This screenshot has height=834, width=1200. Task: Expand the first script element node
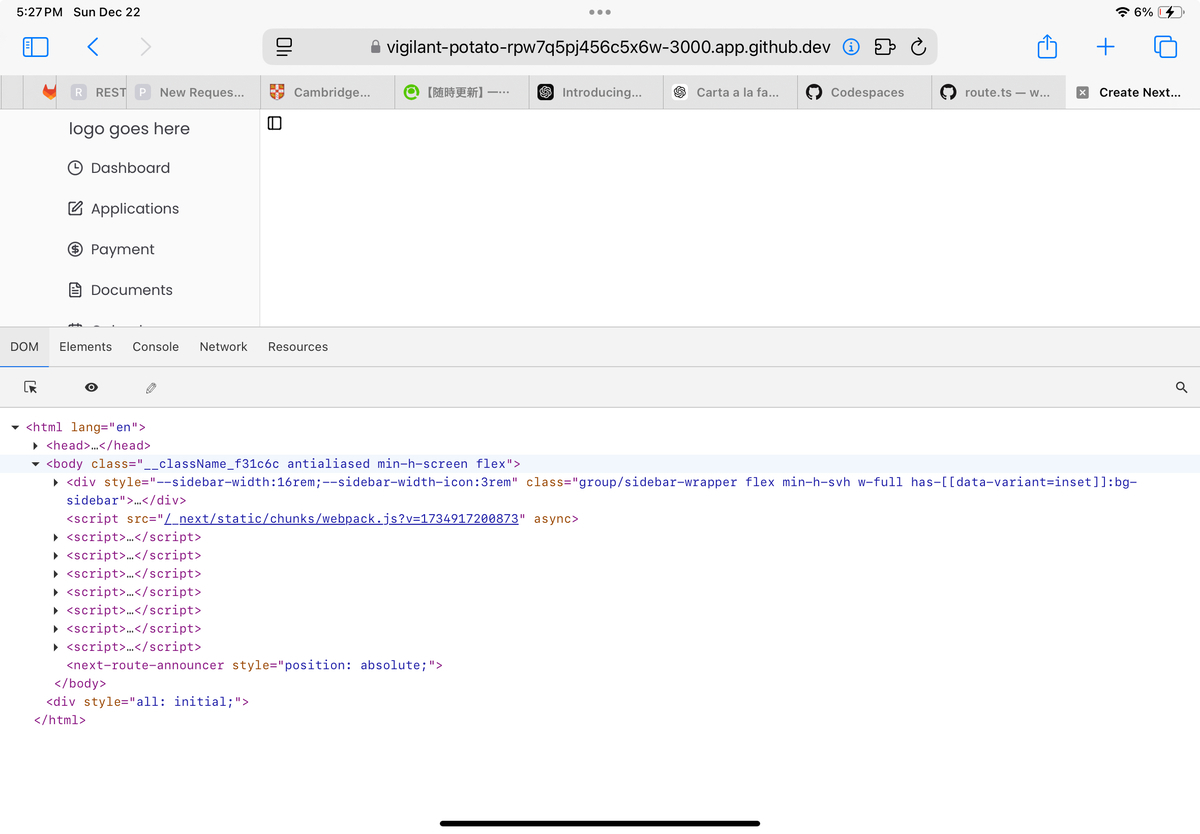point(56,537)
